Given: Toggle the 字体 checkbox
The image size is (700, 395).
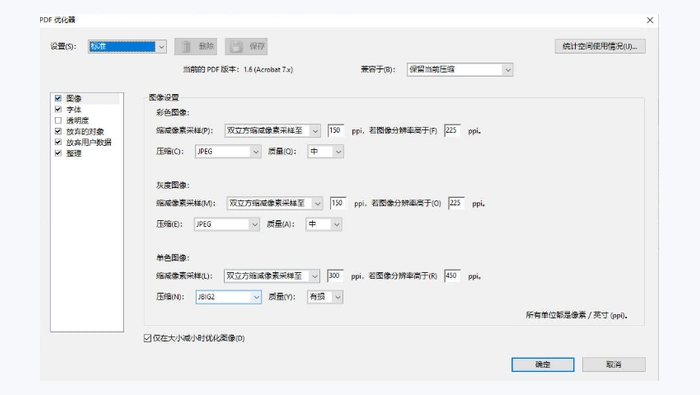Looking at the screenshot, I should 58,109.
